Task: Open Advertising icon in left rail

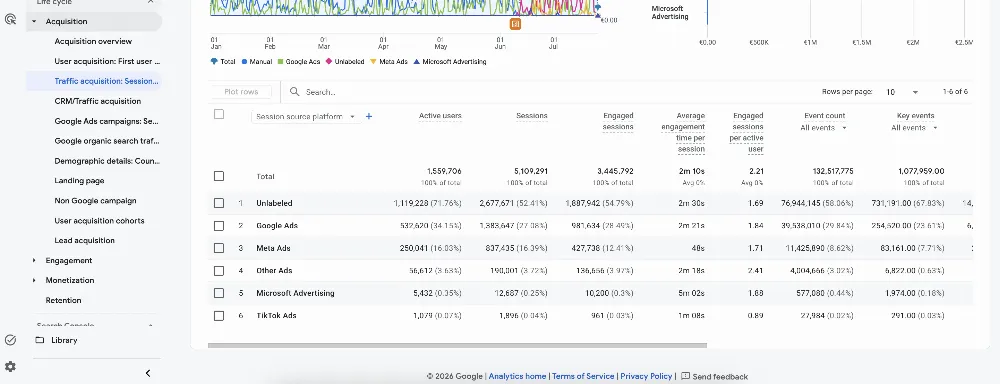Action: (x=10, y=19)
